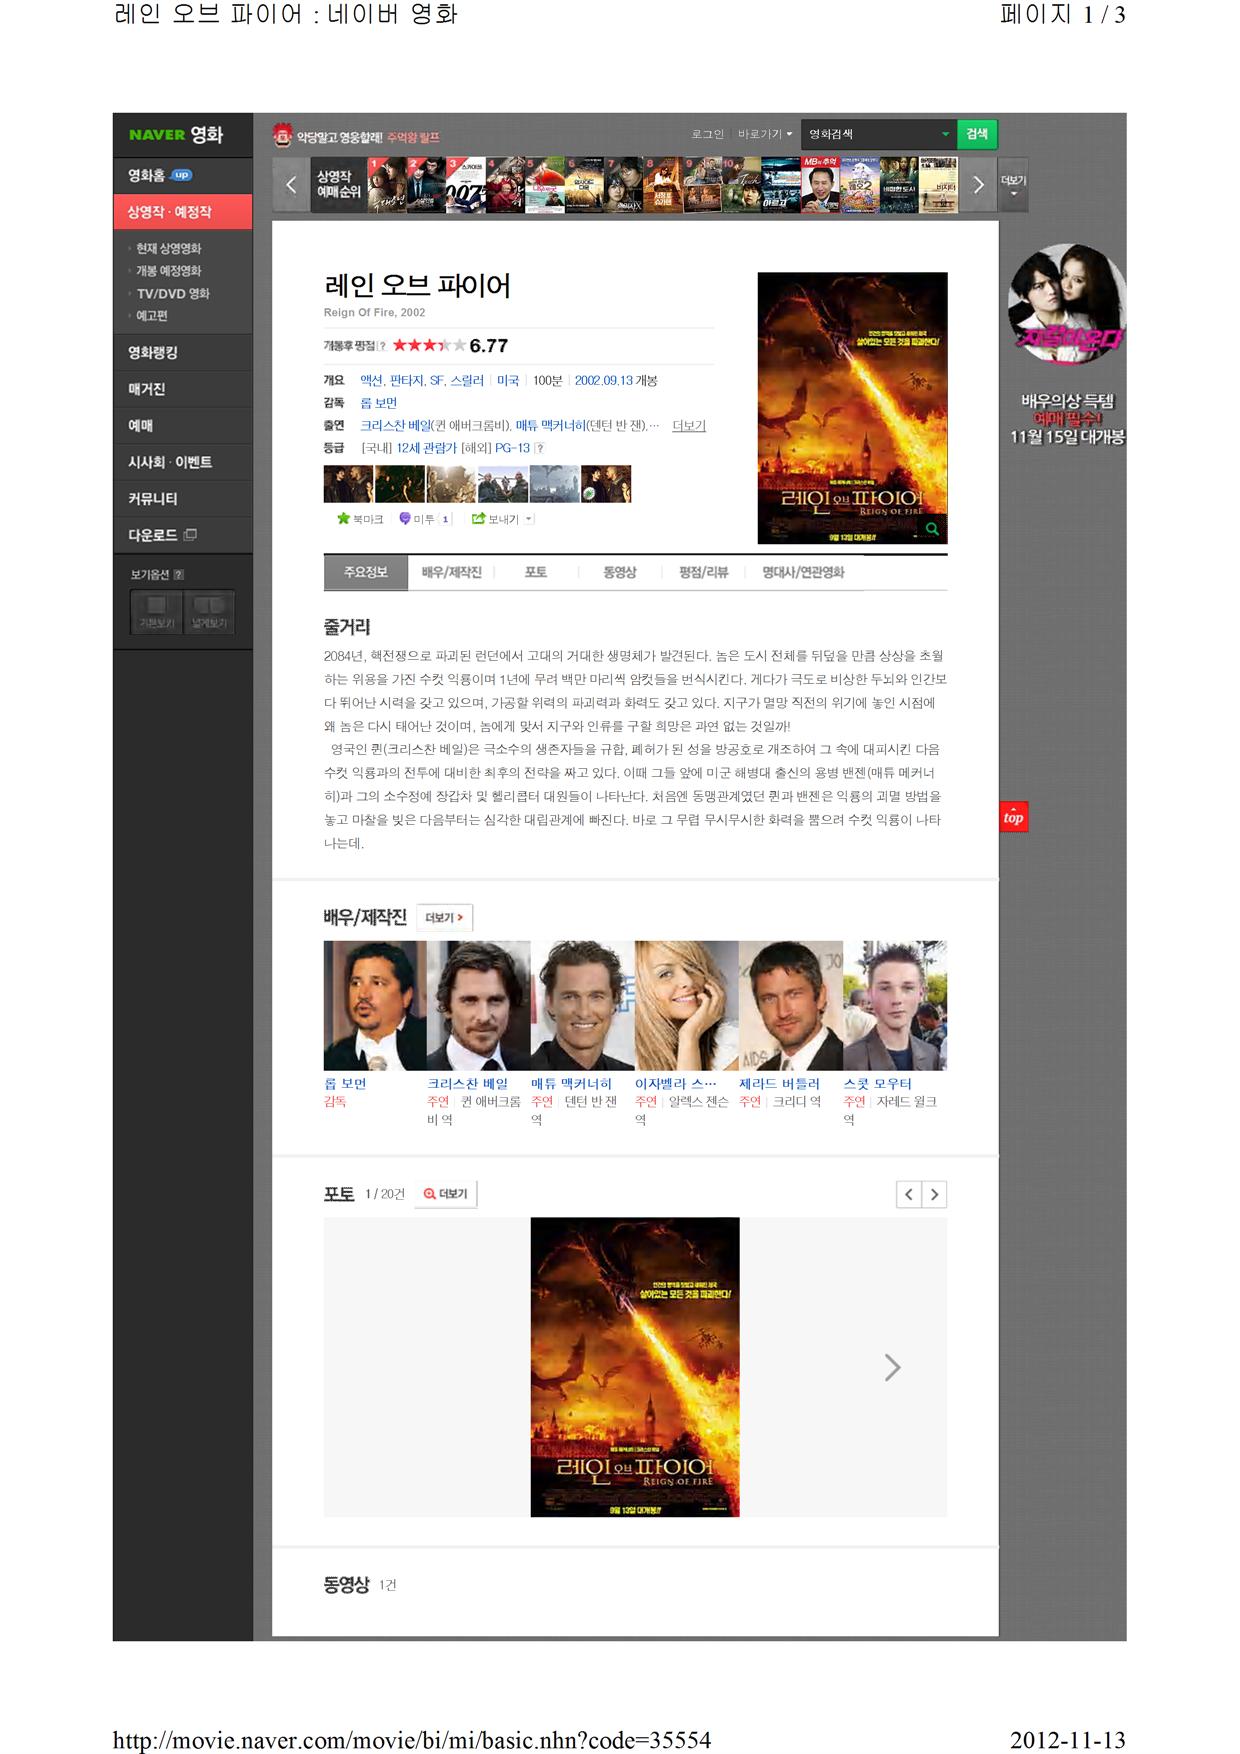This screenshot has width=1240, height=1754.
Task: Click large chevron on photo viewer
Action: click(893, 1368)
